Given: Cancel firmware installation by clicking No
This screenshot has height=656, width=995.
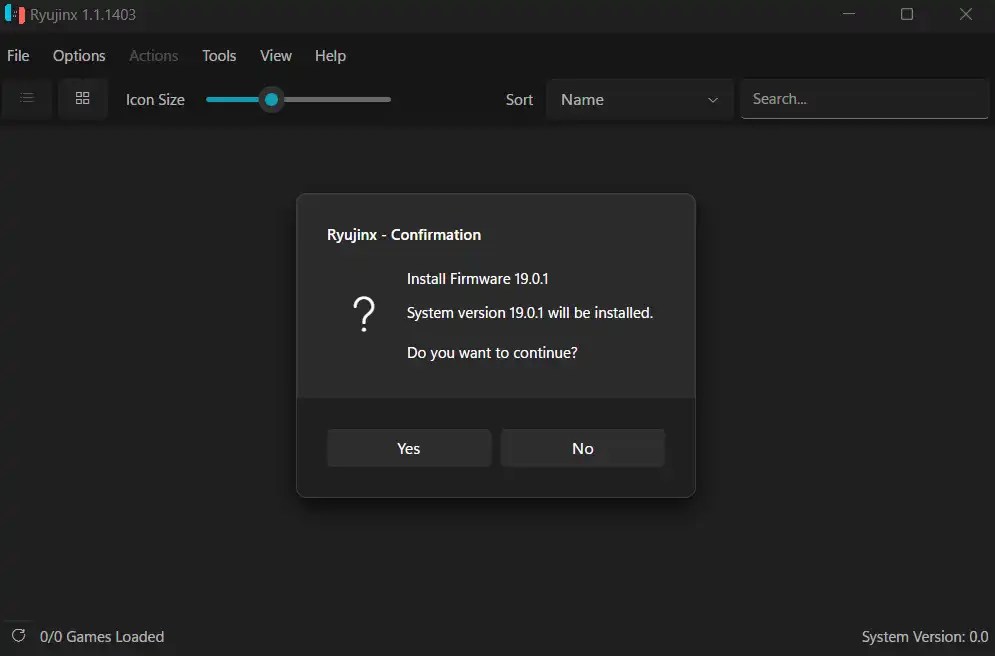Looking at the screenshot, I should (x=582, y=448).
